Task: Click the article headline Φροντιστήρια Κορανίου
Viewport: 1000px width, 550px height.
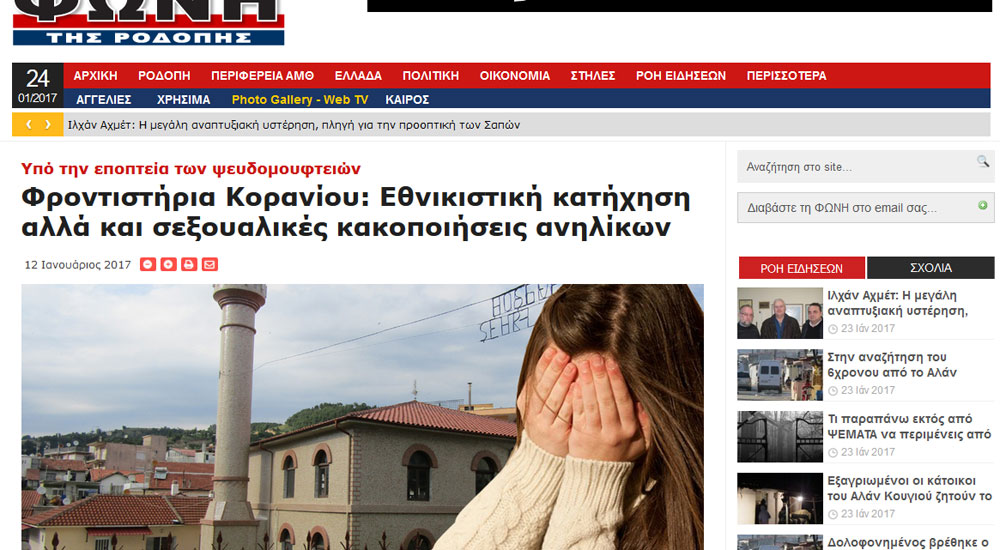Action: pyautogui.click(x=356, y=212)
